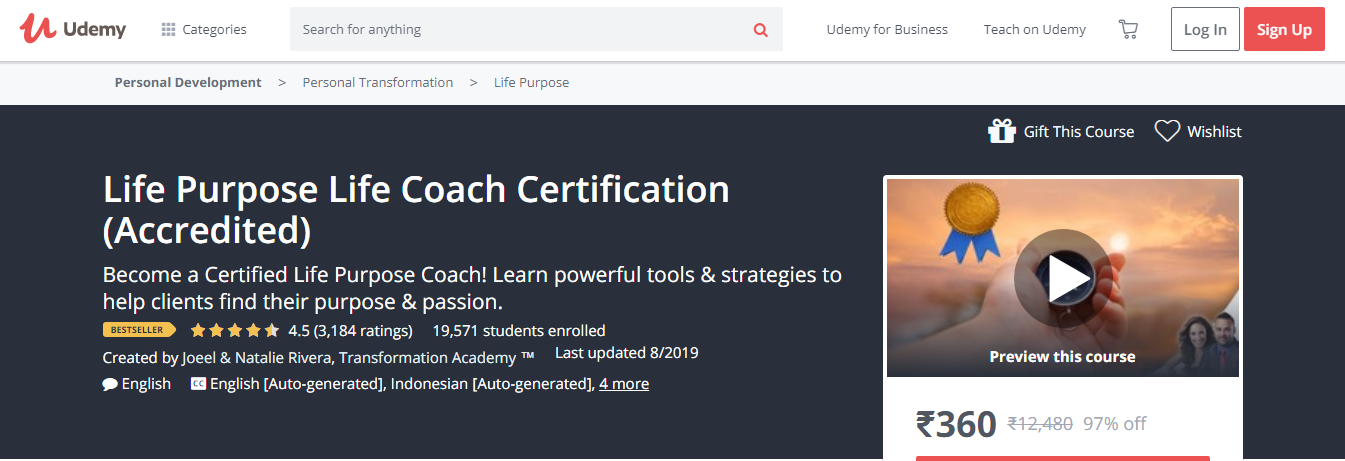Open Udemy for Business
Screen dimensions: 1345x461
[887, 30]
